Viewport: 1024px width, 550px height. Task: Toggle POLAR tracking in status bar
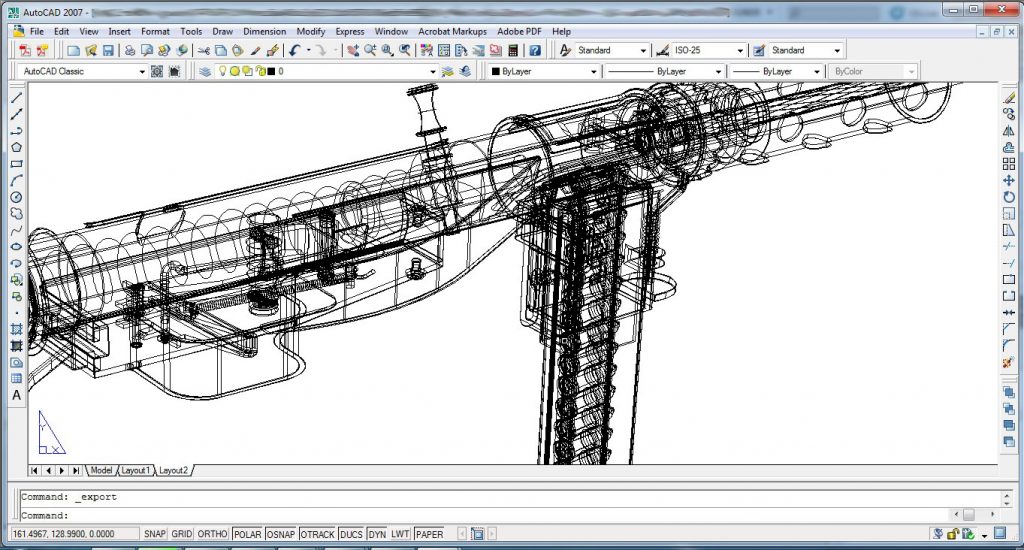(x=248, y=534)
